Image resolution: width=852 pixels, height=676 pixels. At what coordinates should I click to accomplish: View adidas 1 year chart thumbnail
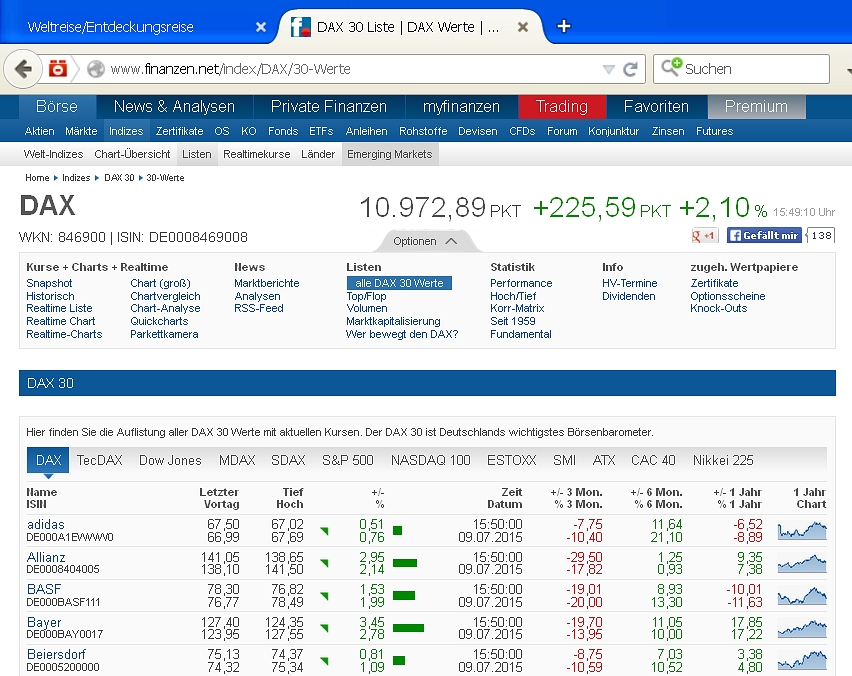801,530
